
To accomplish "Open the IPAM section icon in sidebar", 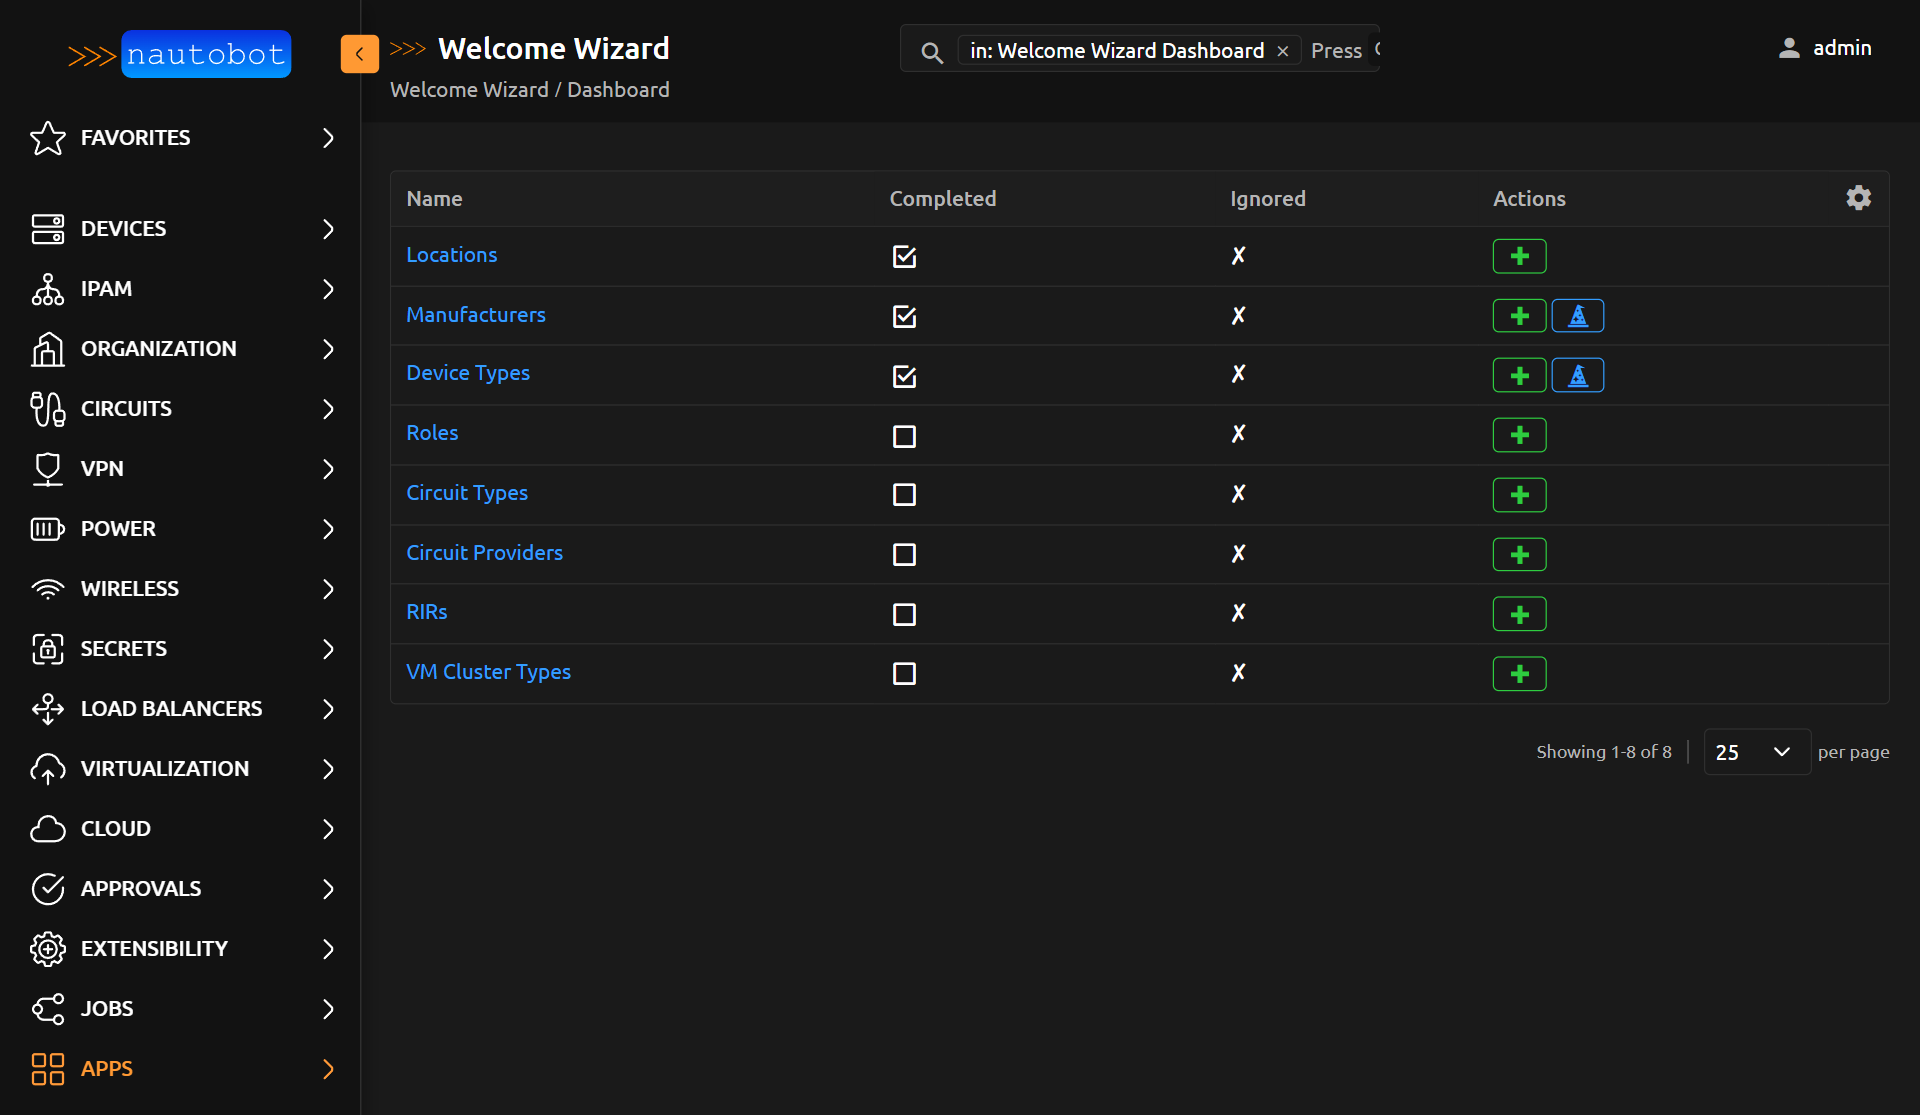I will pyautogui.click(x=47, y=289).
